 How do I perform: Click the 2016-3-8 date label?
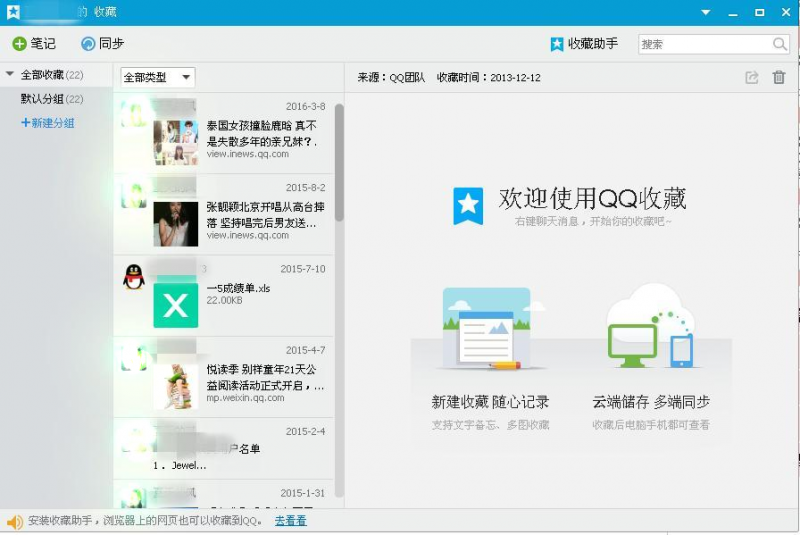point(305,107)
